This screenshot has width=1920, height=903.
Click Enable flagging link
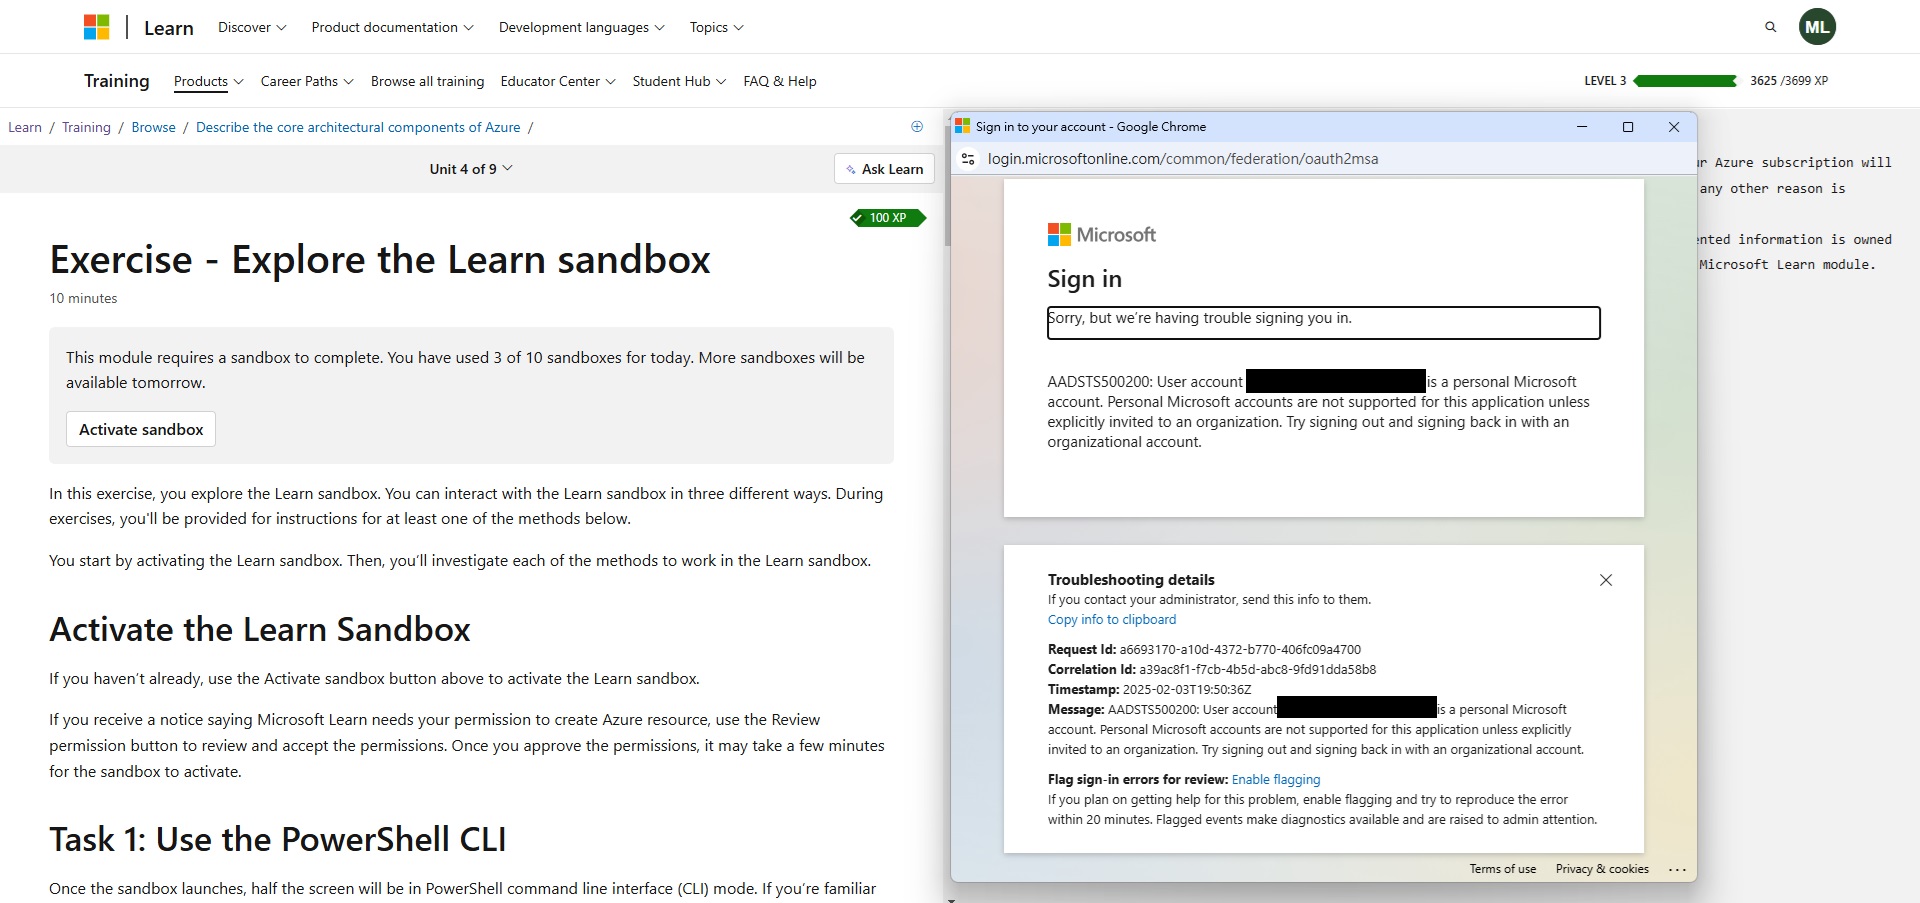1276,780
